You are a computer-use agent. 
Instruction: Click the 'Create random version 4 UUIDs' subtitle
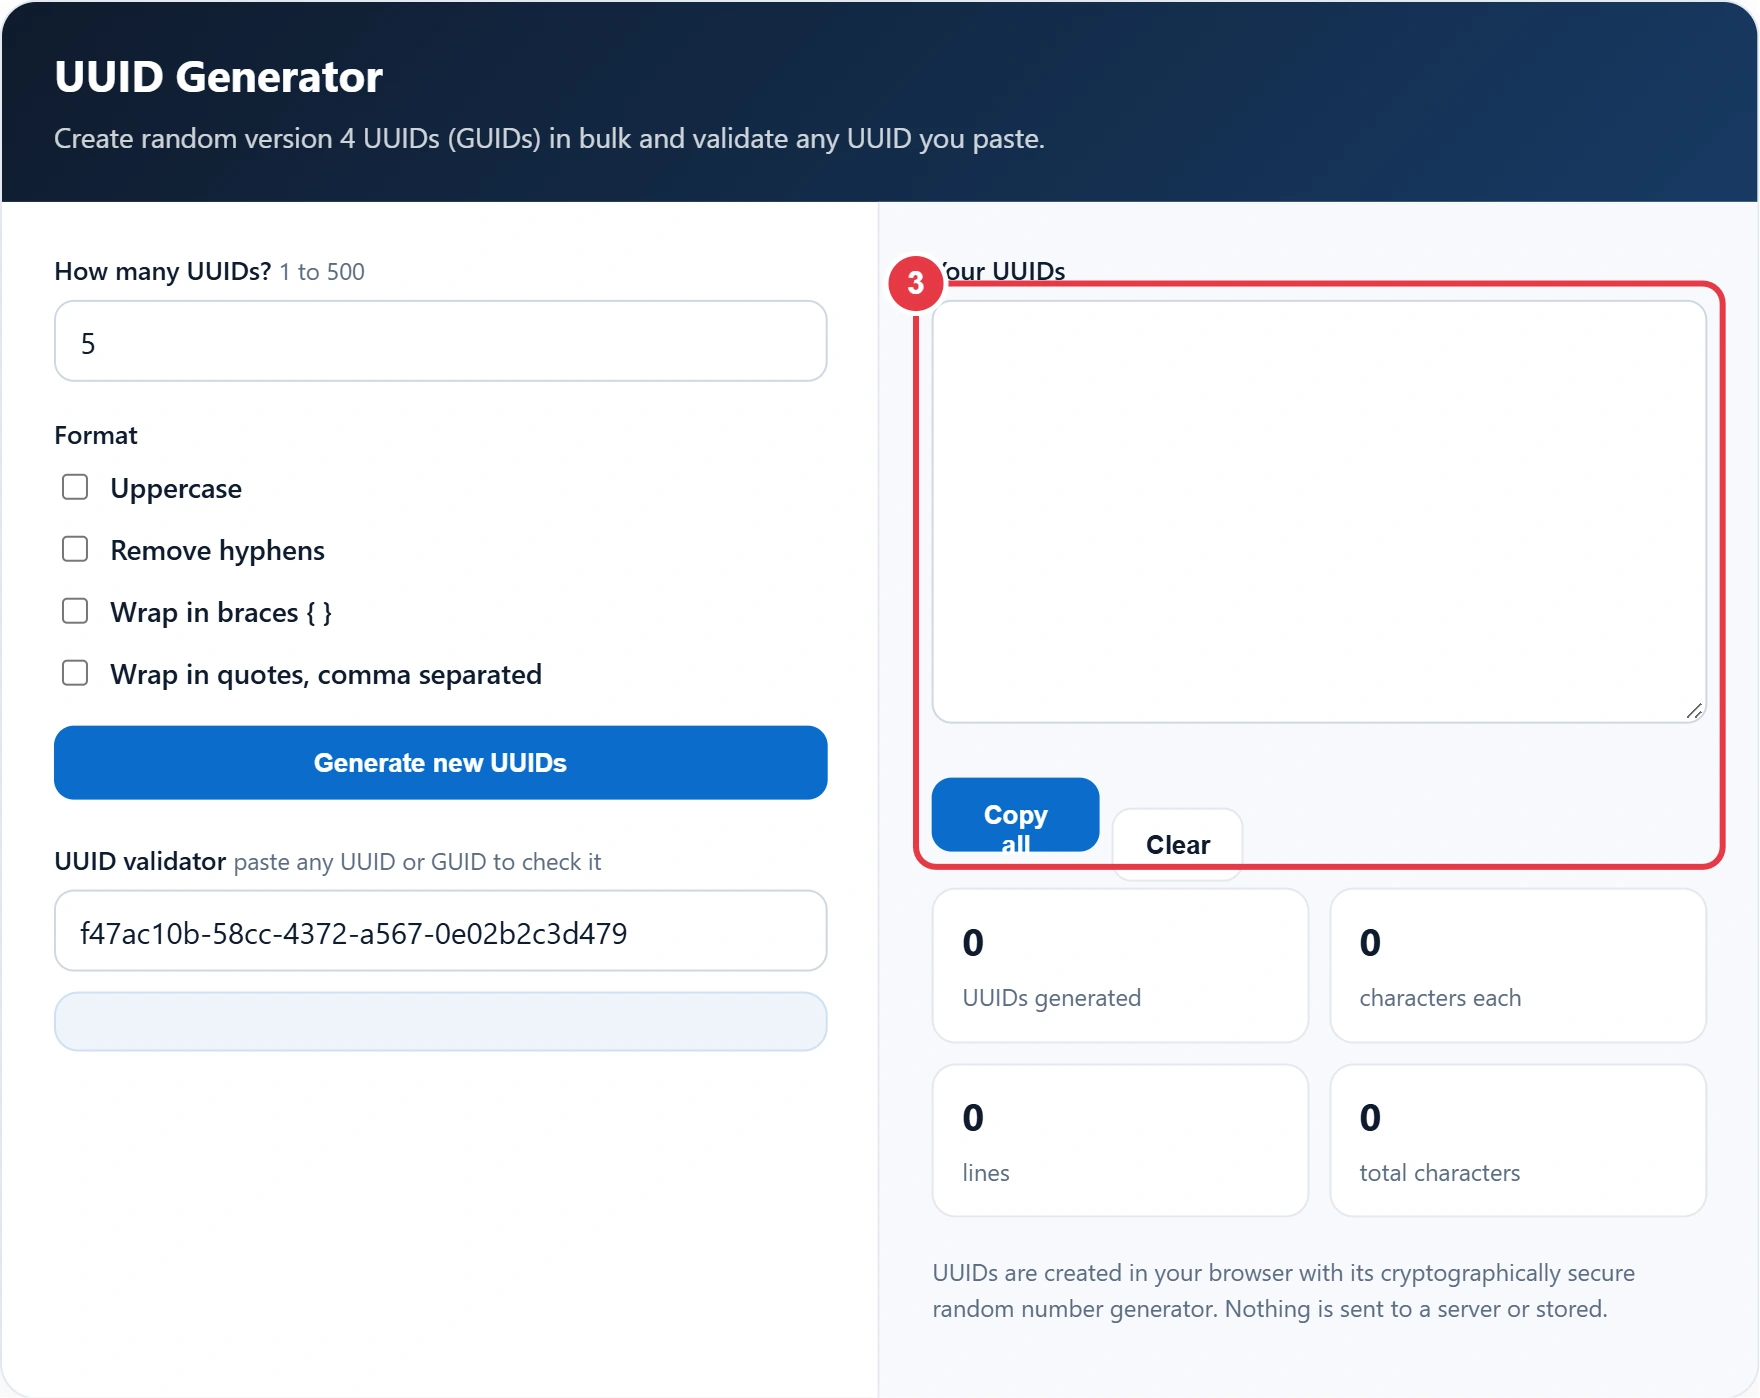click(549, 138)
